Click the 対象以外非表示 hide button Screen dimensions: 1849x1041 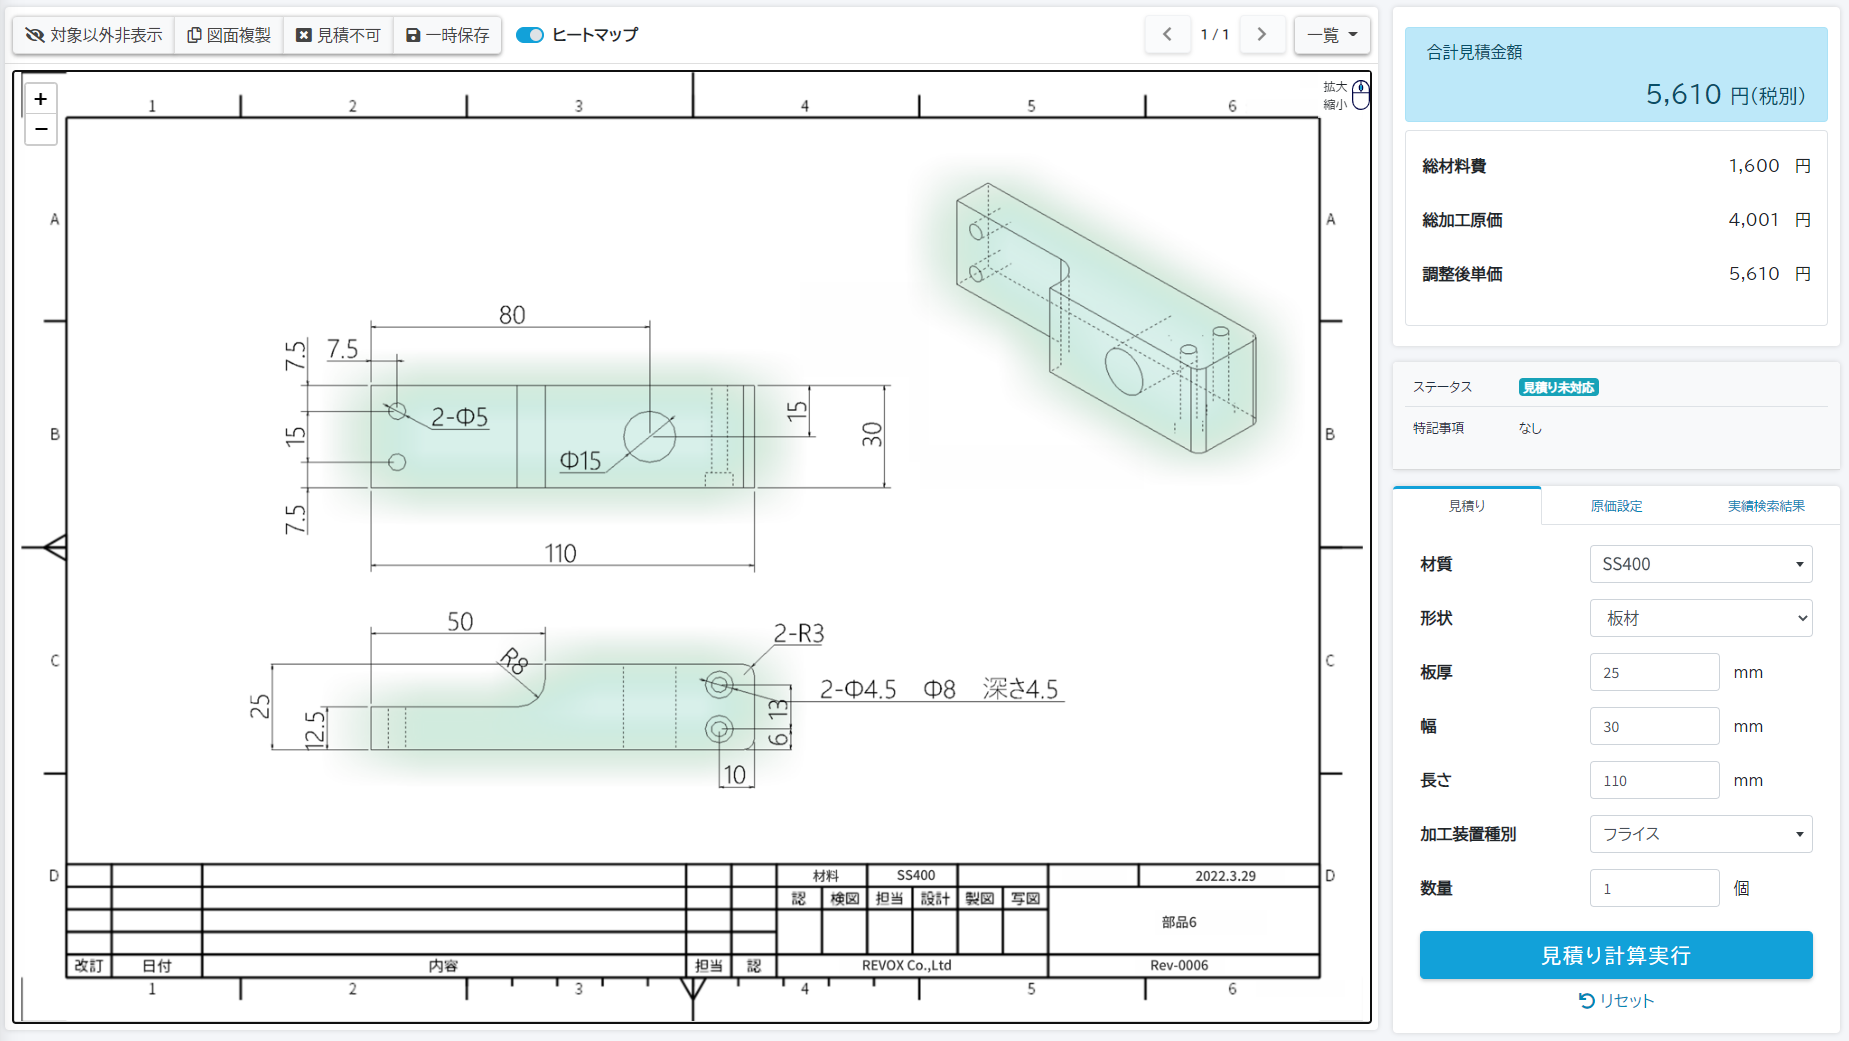click(x=94, y=35)
